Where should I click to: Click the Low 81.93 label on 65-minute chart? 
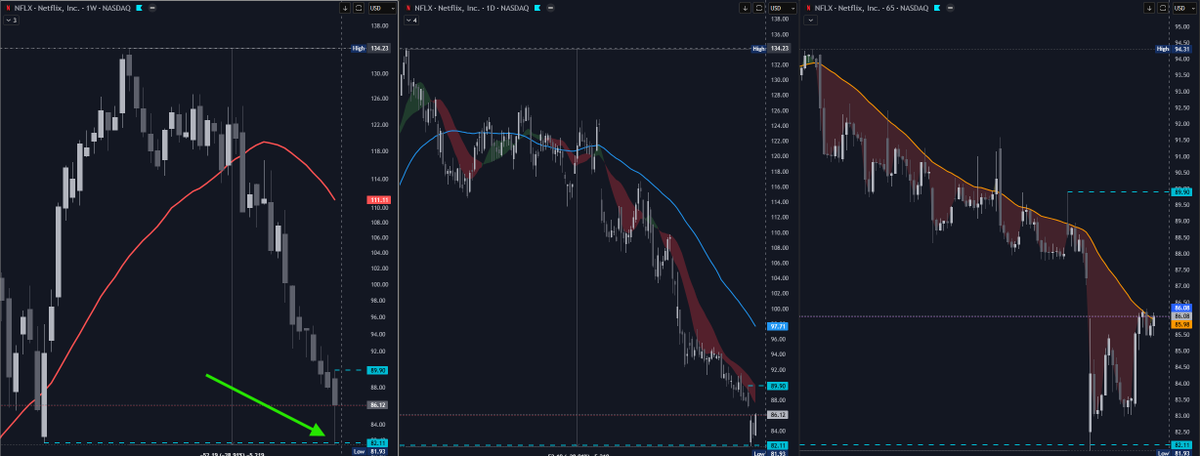[x=1174, y=452]
